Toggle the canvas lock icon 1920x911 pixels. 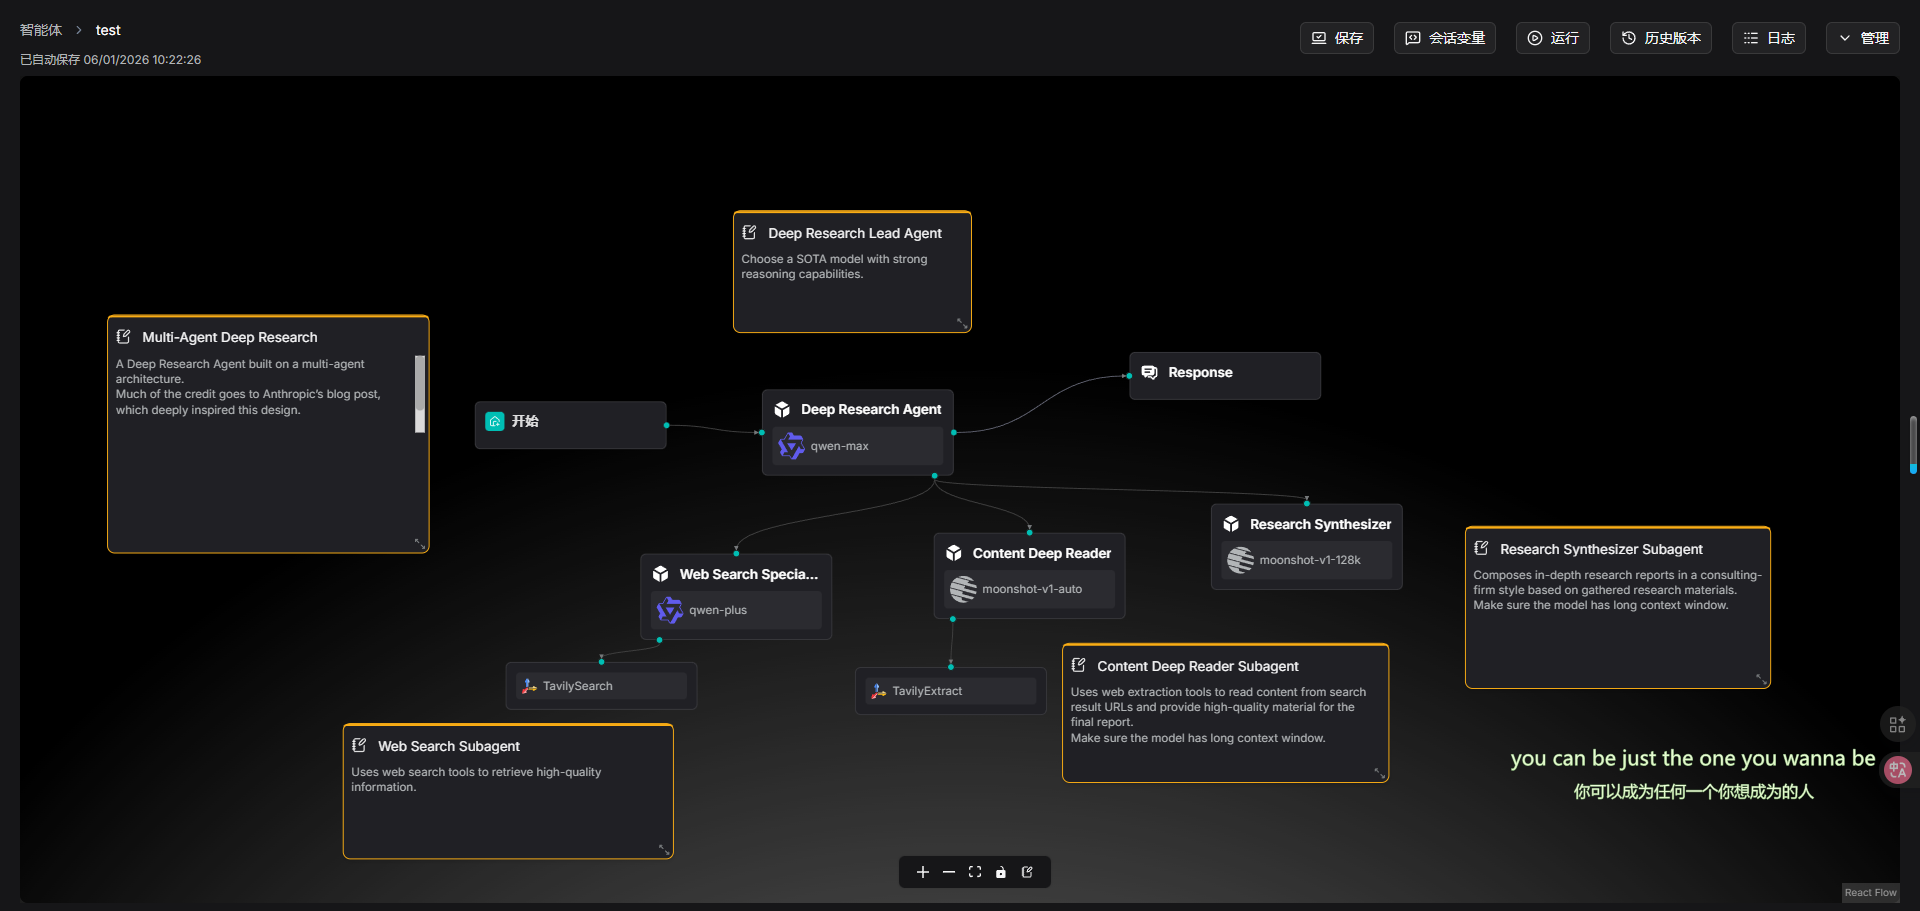(x=1001, y=872)
